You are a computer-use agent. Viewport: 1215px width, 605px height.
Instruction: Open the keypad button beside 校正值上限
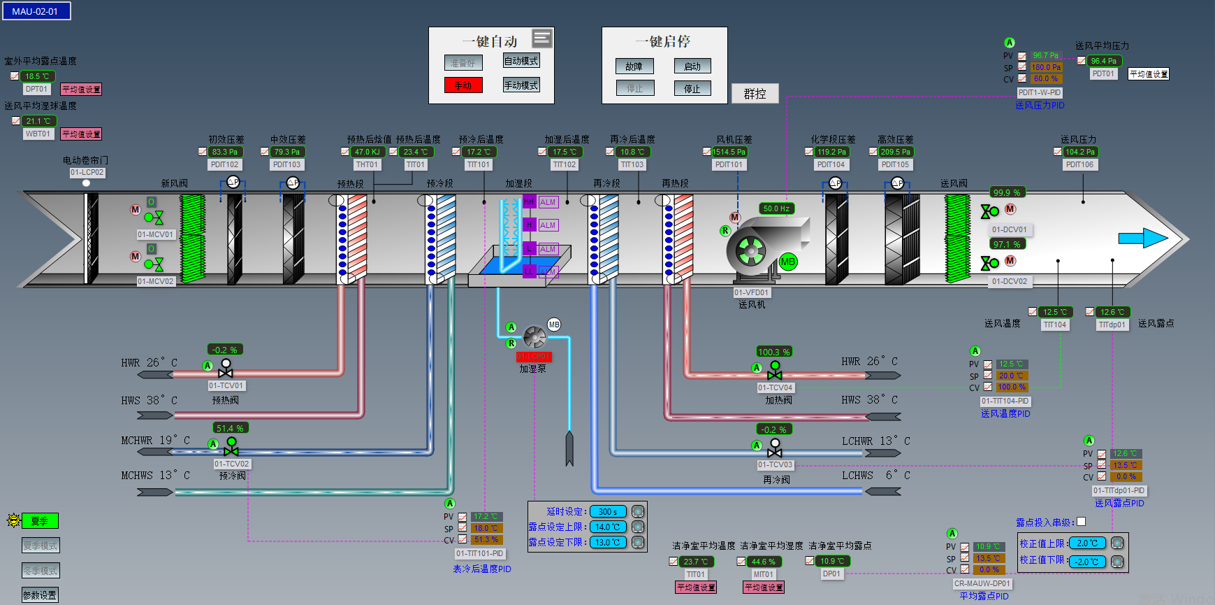coord(1117,543)
